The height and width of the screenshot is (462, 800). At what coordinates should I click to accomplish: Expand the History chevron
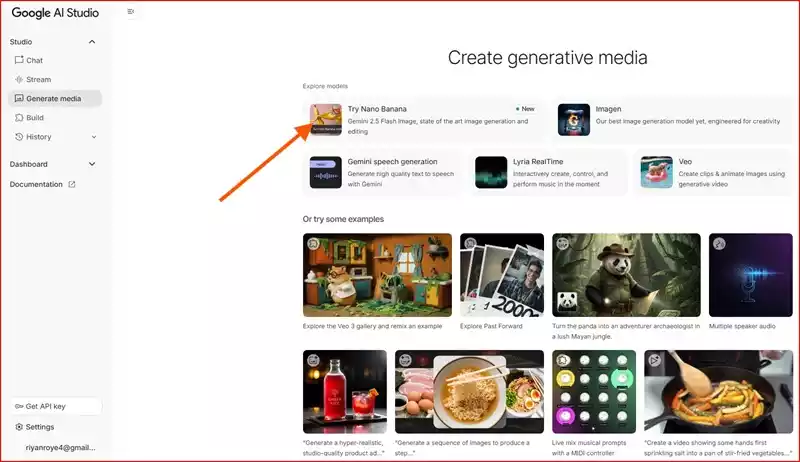pyautogui.click(x=94, y=137)
